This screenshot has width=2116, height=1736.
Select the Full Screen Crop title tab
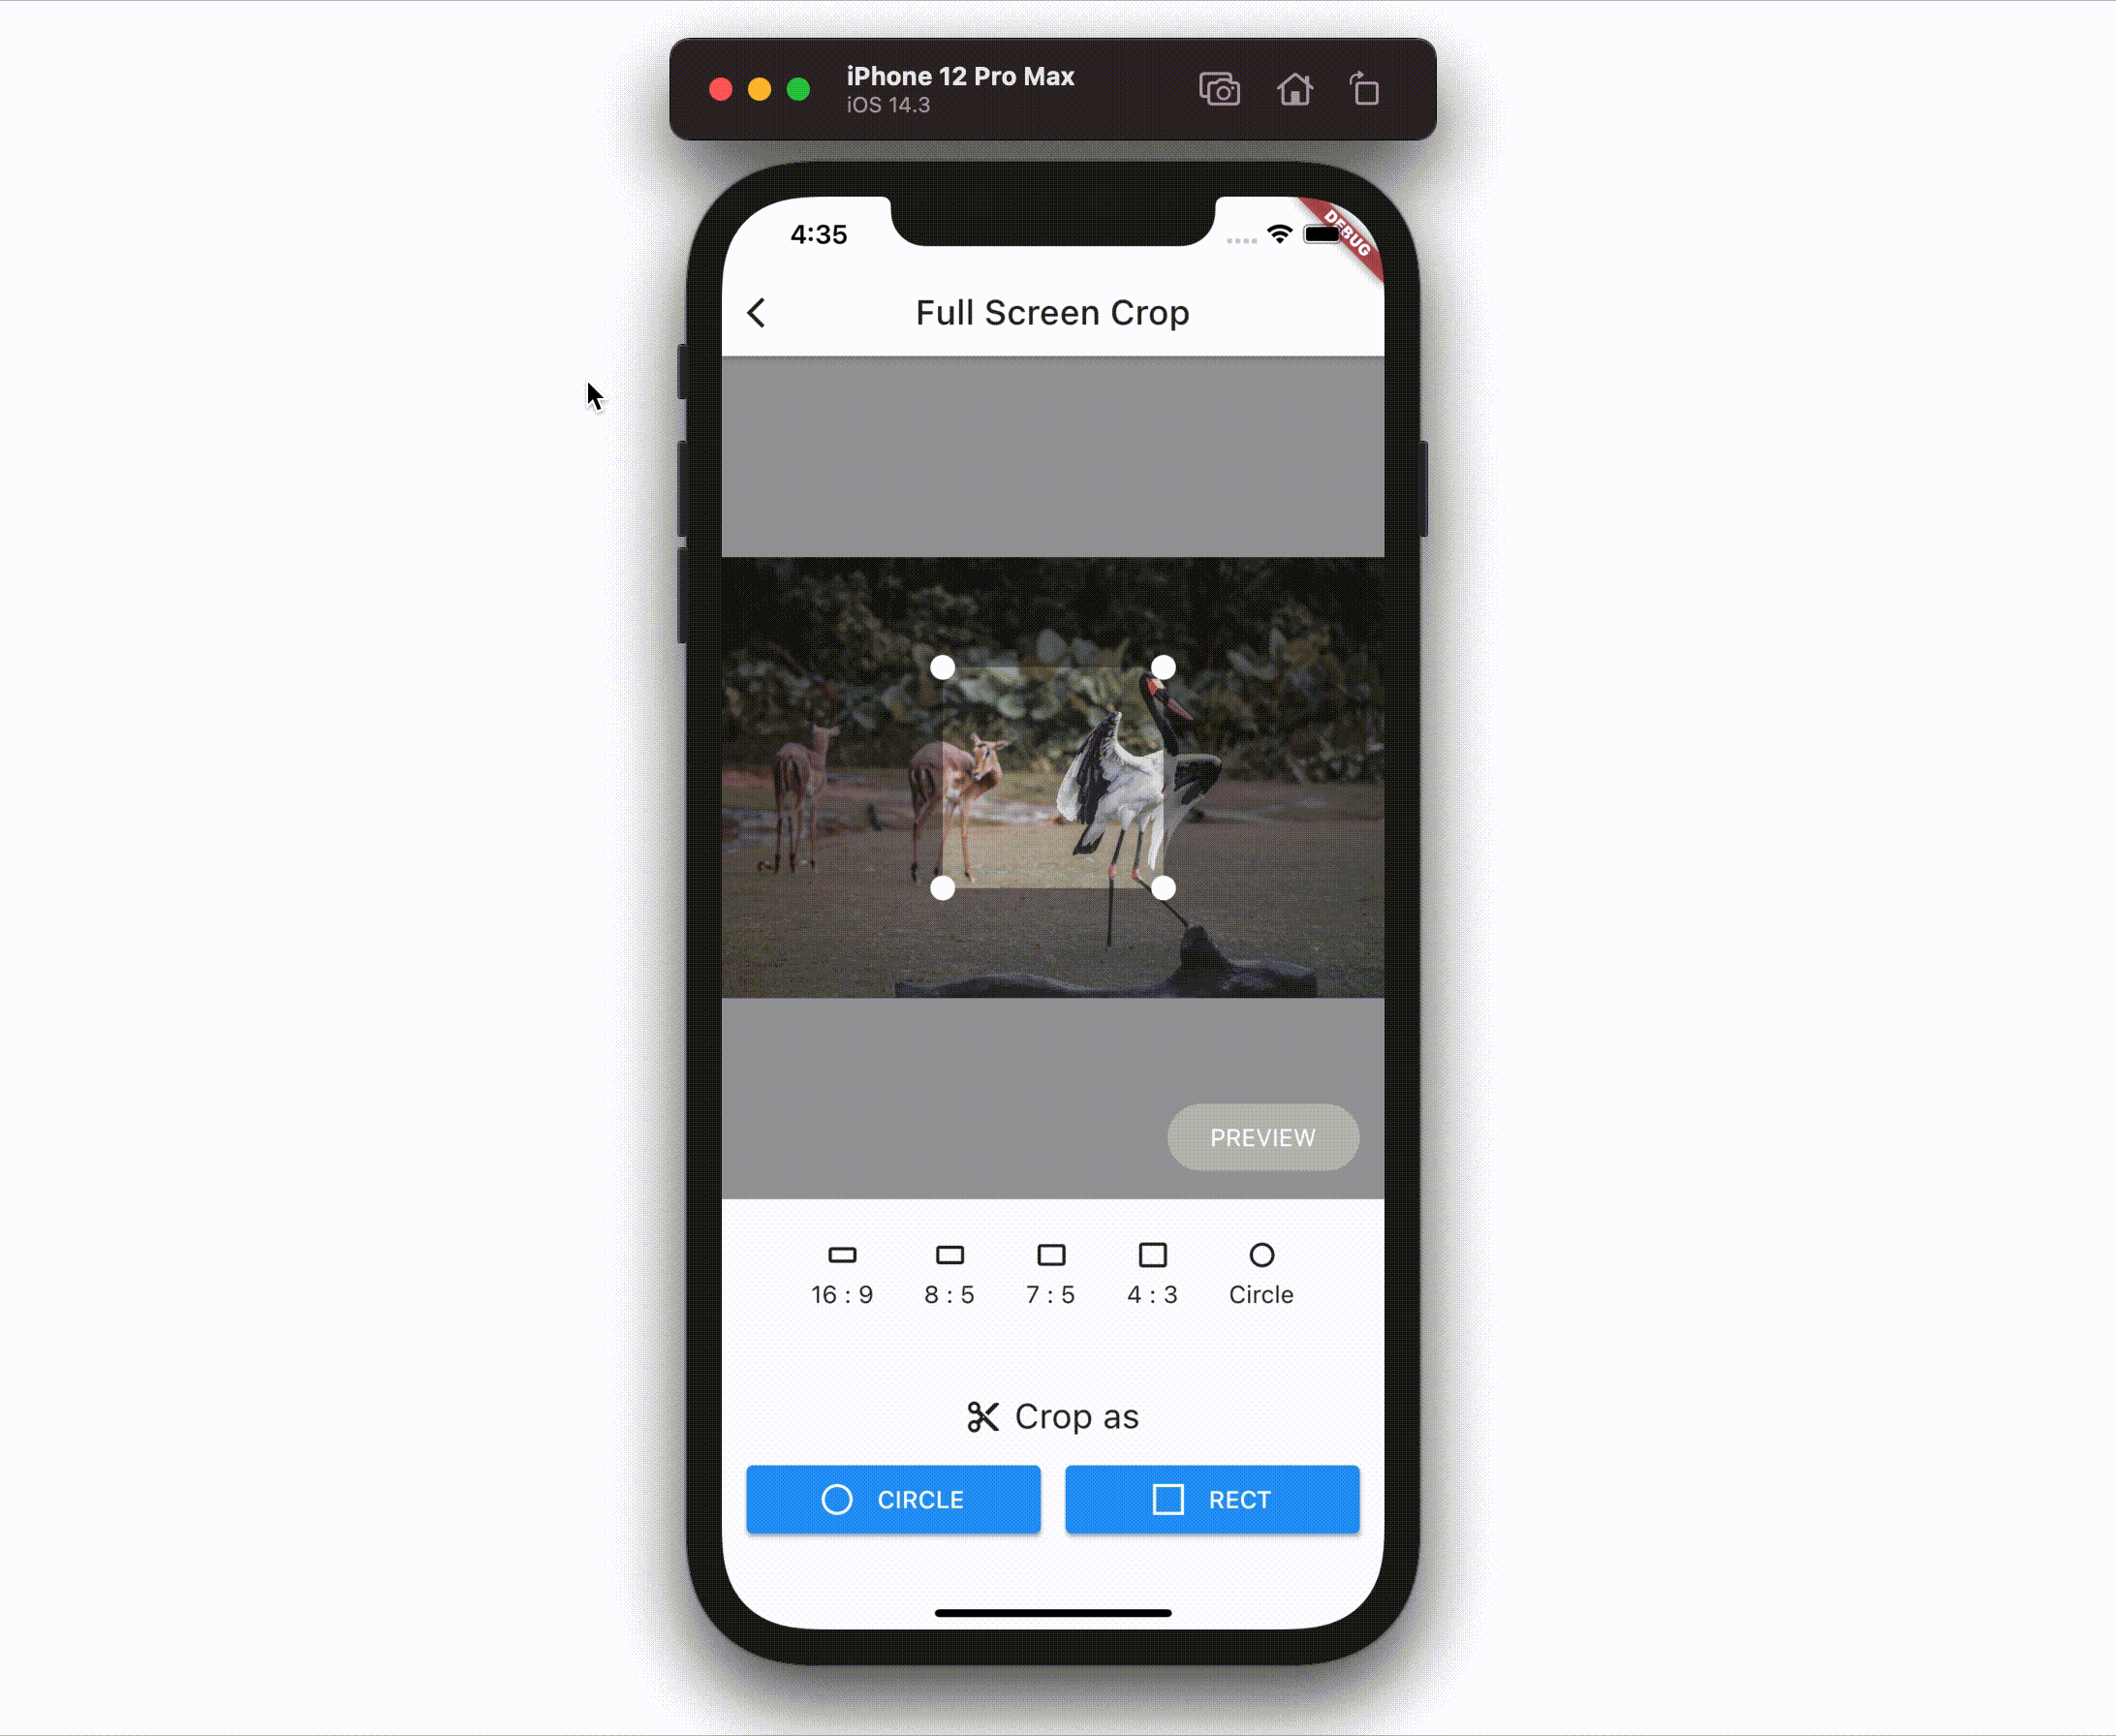[x=1053, y=313]
